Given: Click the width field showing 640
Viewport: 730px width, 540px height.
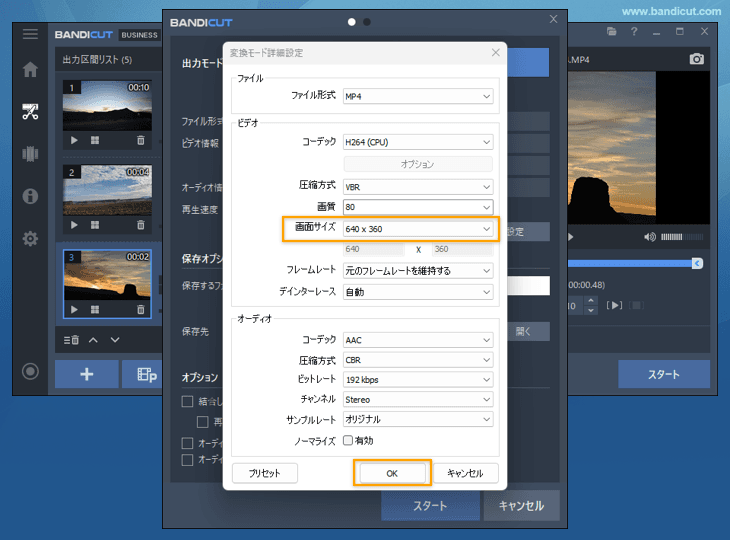Looking at the screenshot, I should tap(374, 249).
